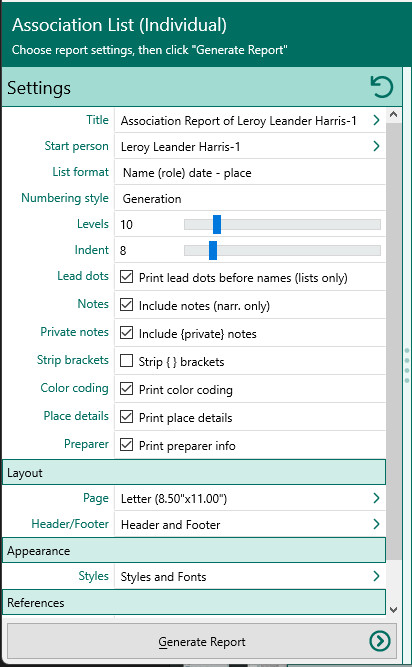Collapse the Layout section header
412x667 pixels.
click(x=194, y=472)
